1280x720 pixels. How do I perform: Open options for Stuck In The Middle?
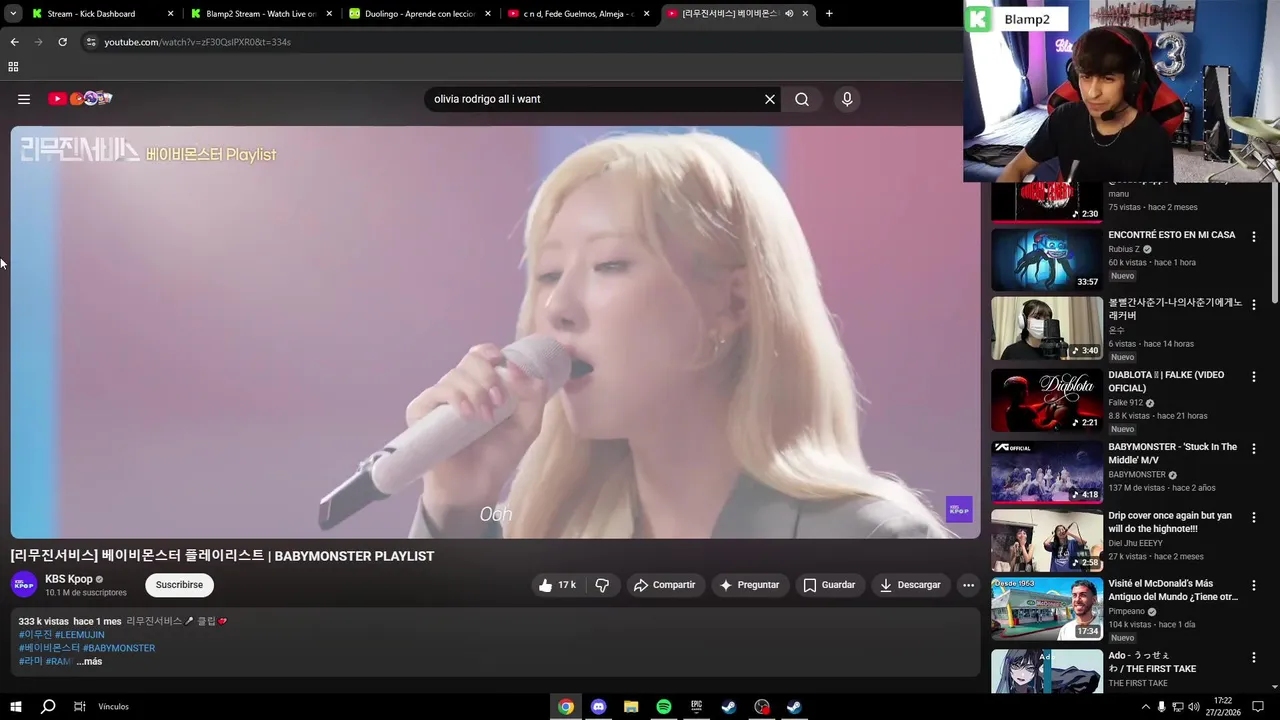tap(1253, 448)
